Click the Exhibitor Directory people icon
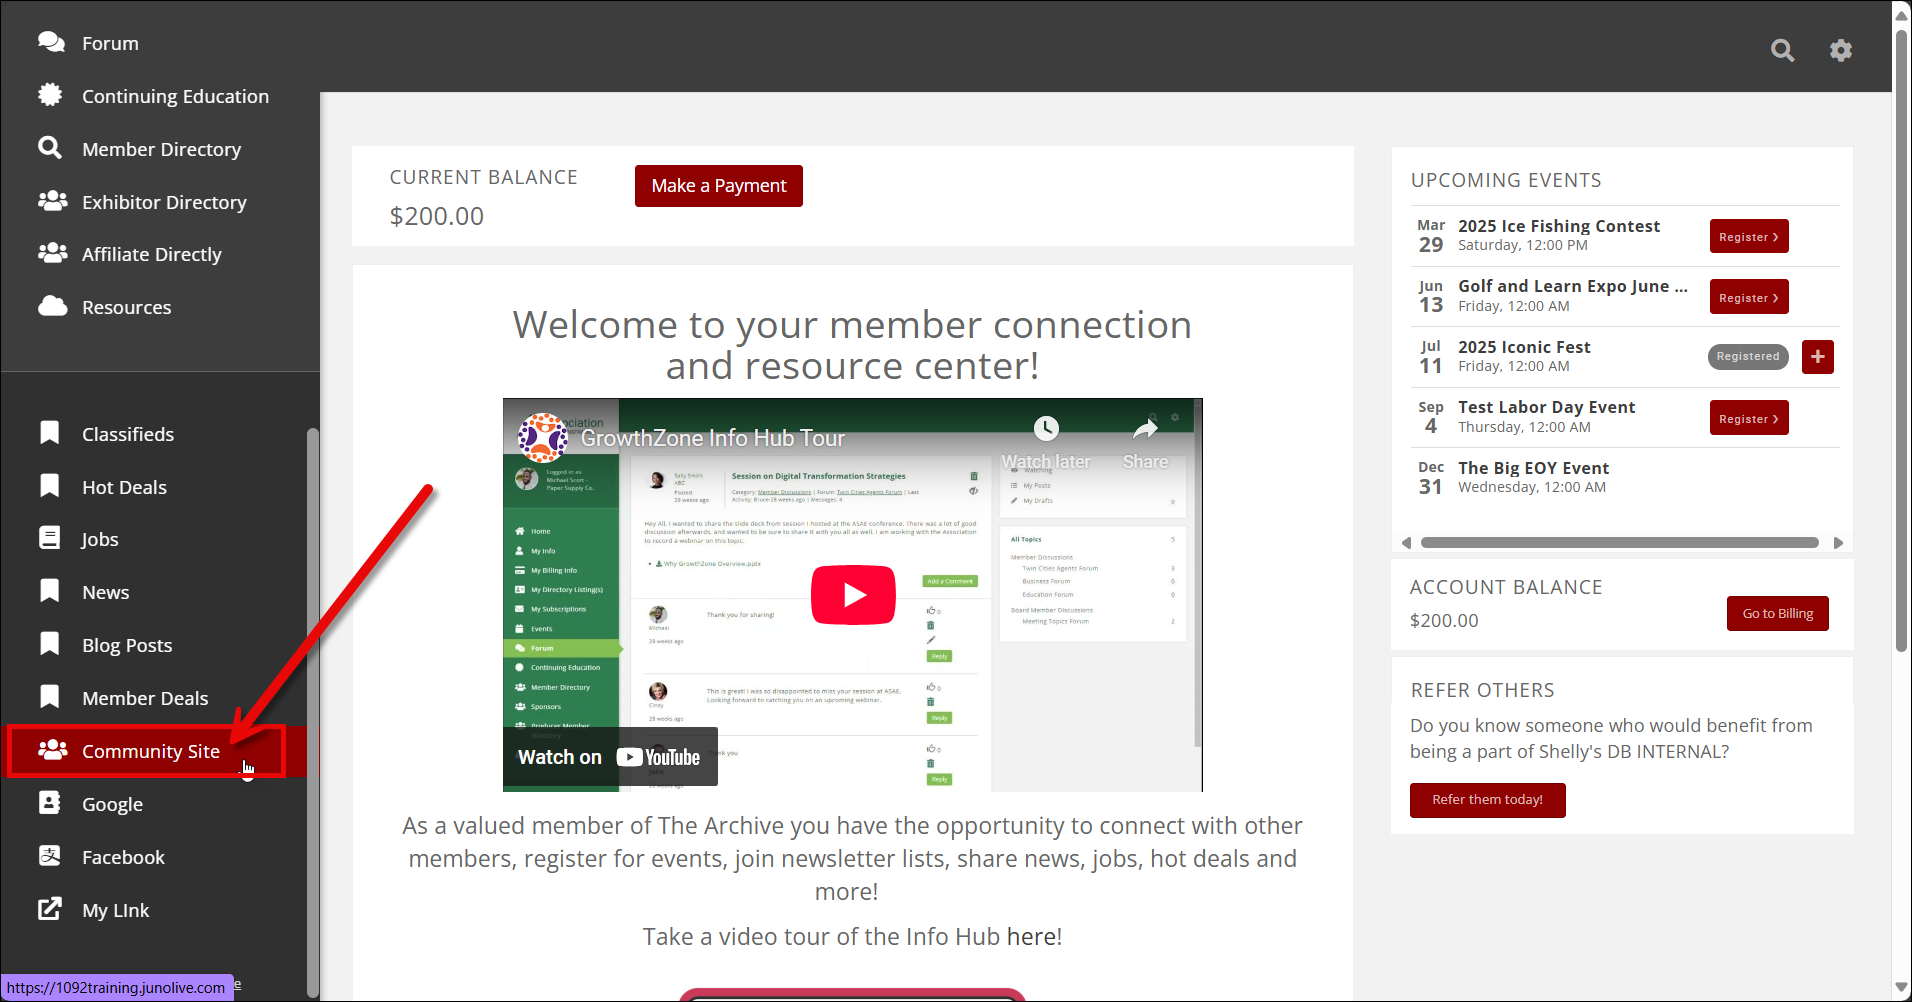 pyautogui.click(x=51, y=200)
